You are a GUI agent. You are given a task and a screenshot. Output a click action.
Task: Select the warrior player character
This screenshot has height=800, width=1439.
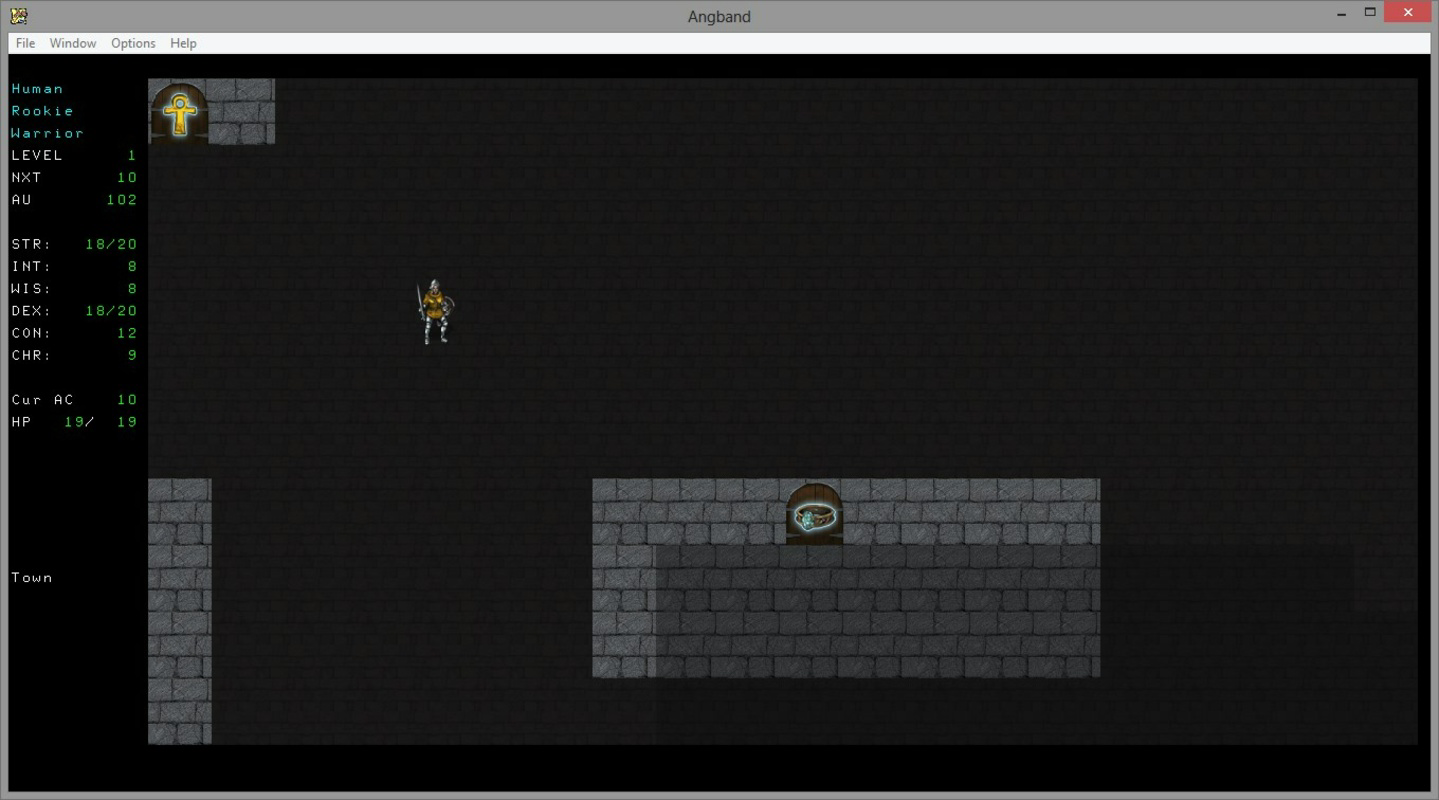tap(434, 312)
